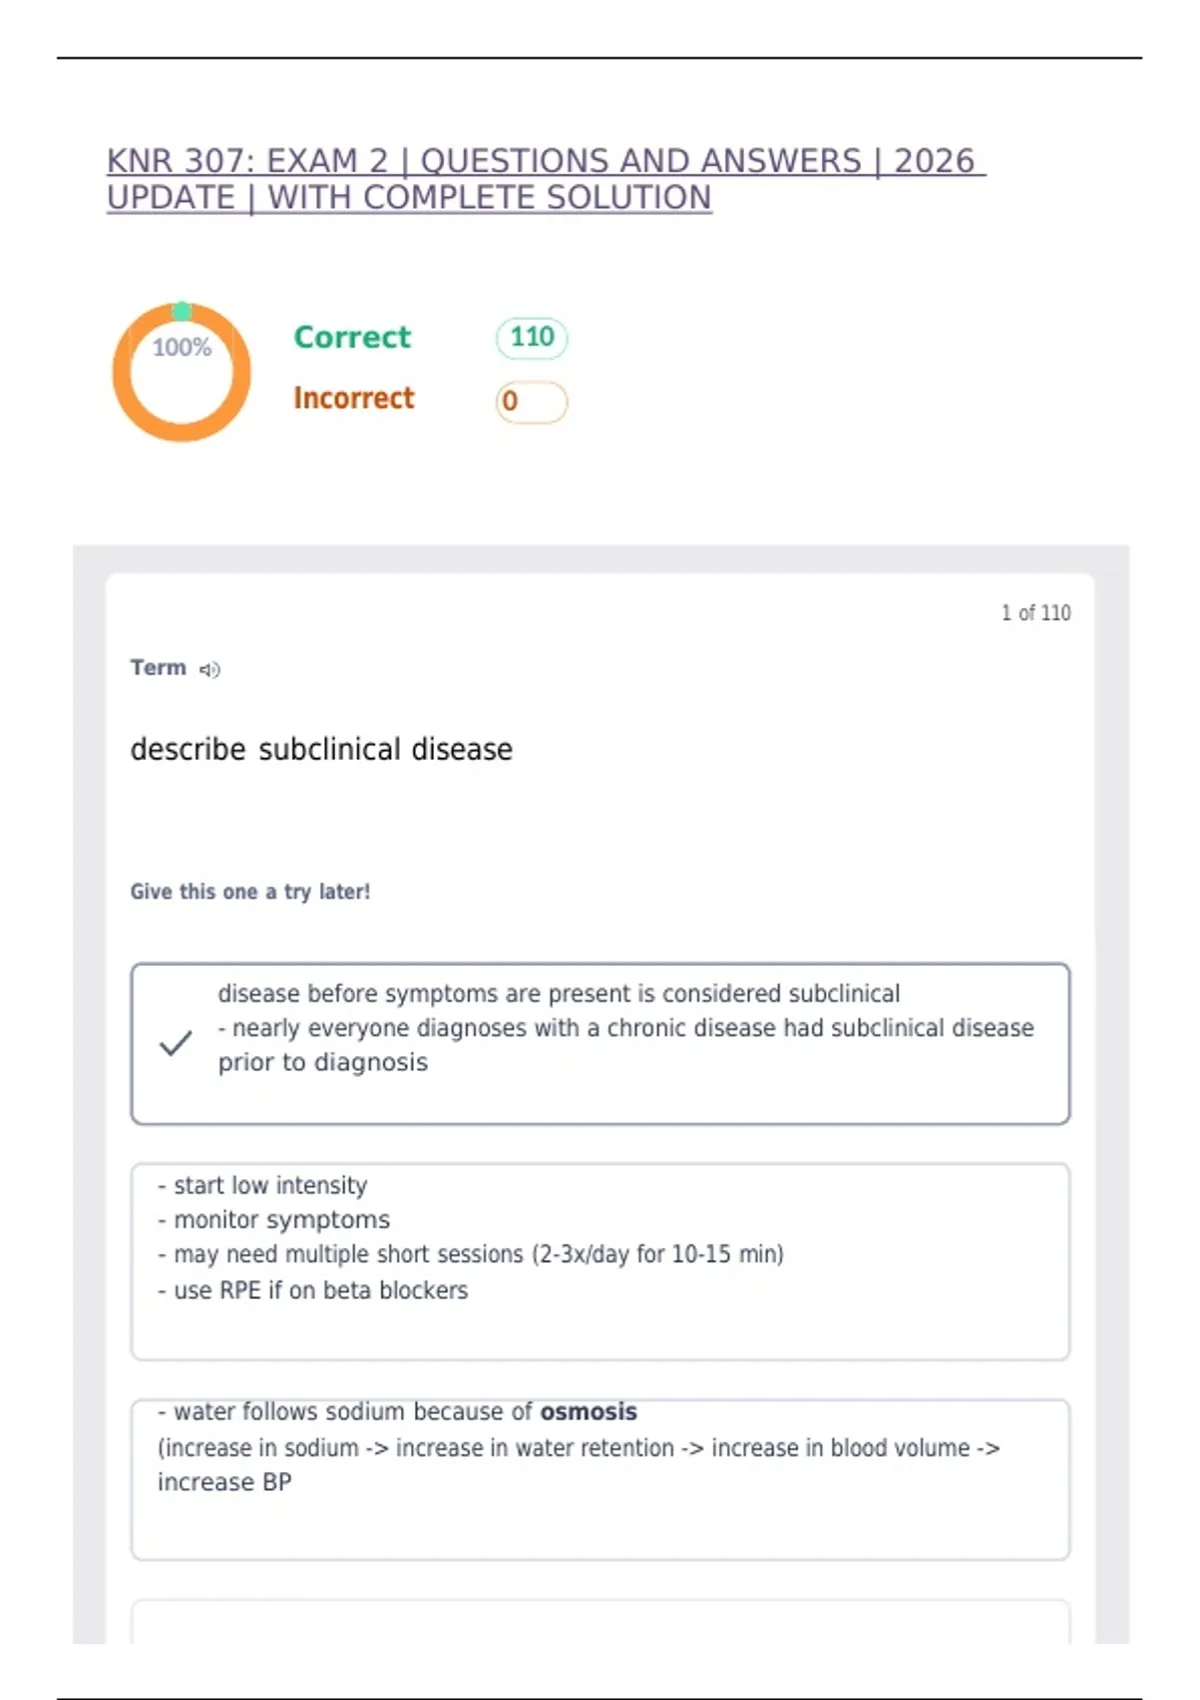Choose the answer starting 'disease before symptoms'
Screen dimensions: 1200x1700
pos(600,1043)
